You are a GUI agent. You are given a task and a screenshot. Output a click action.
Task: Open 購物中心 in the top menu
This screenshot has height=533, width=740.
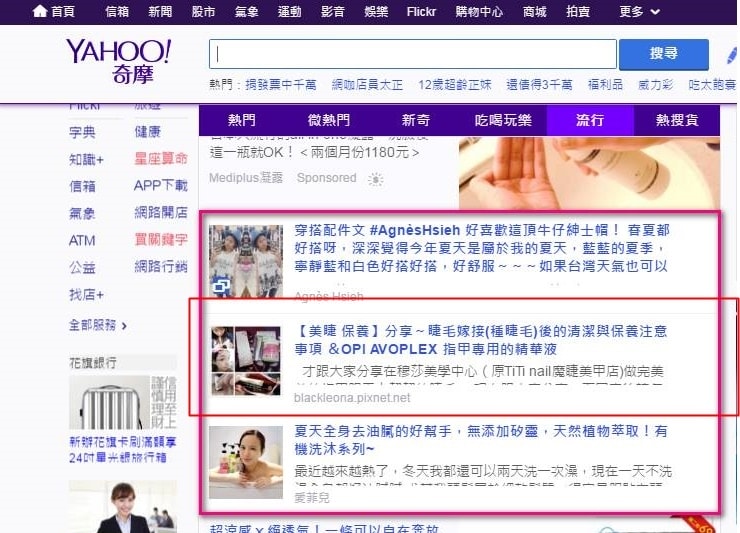tap(481, 11)
